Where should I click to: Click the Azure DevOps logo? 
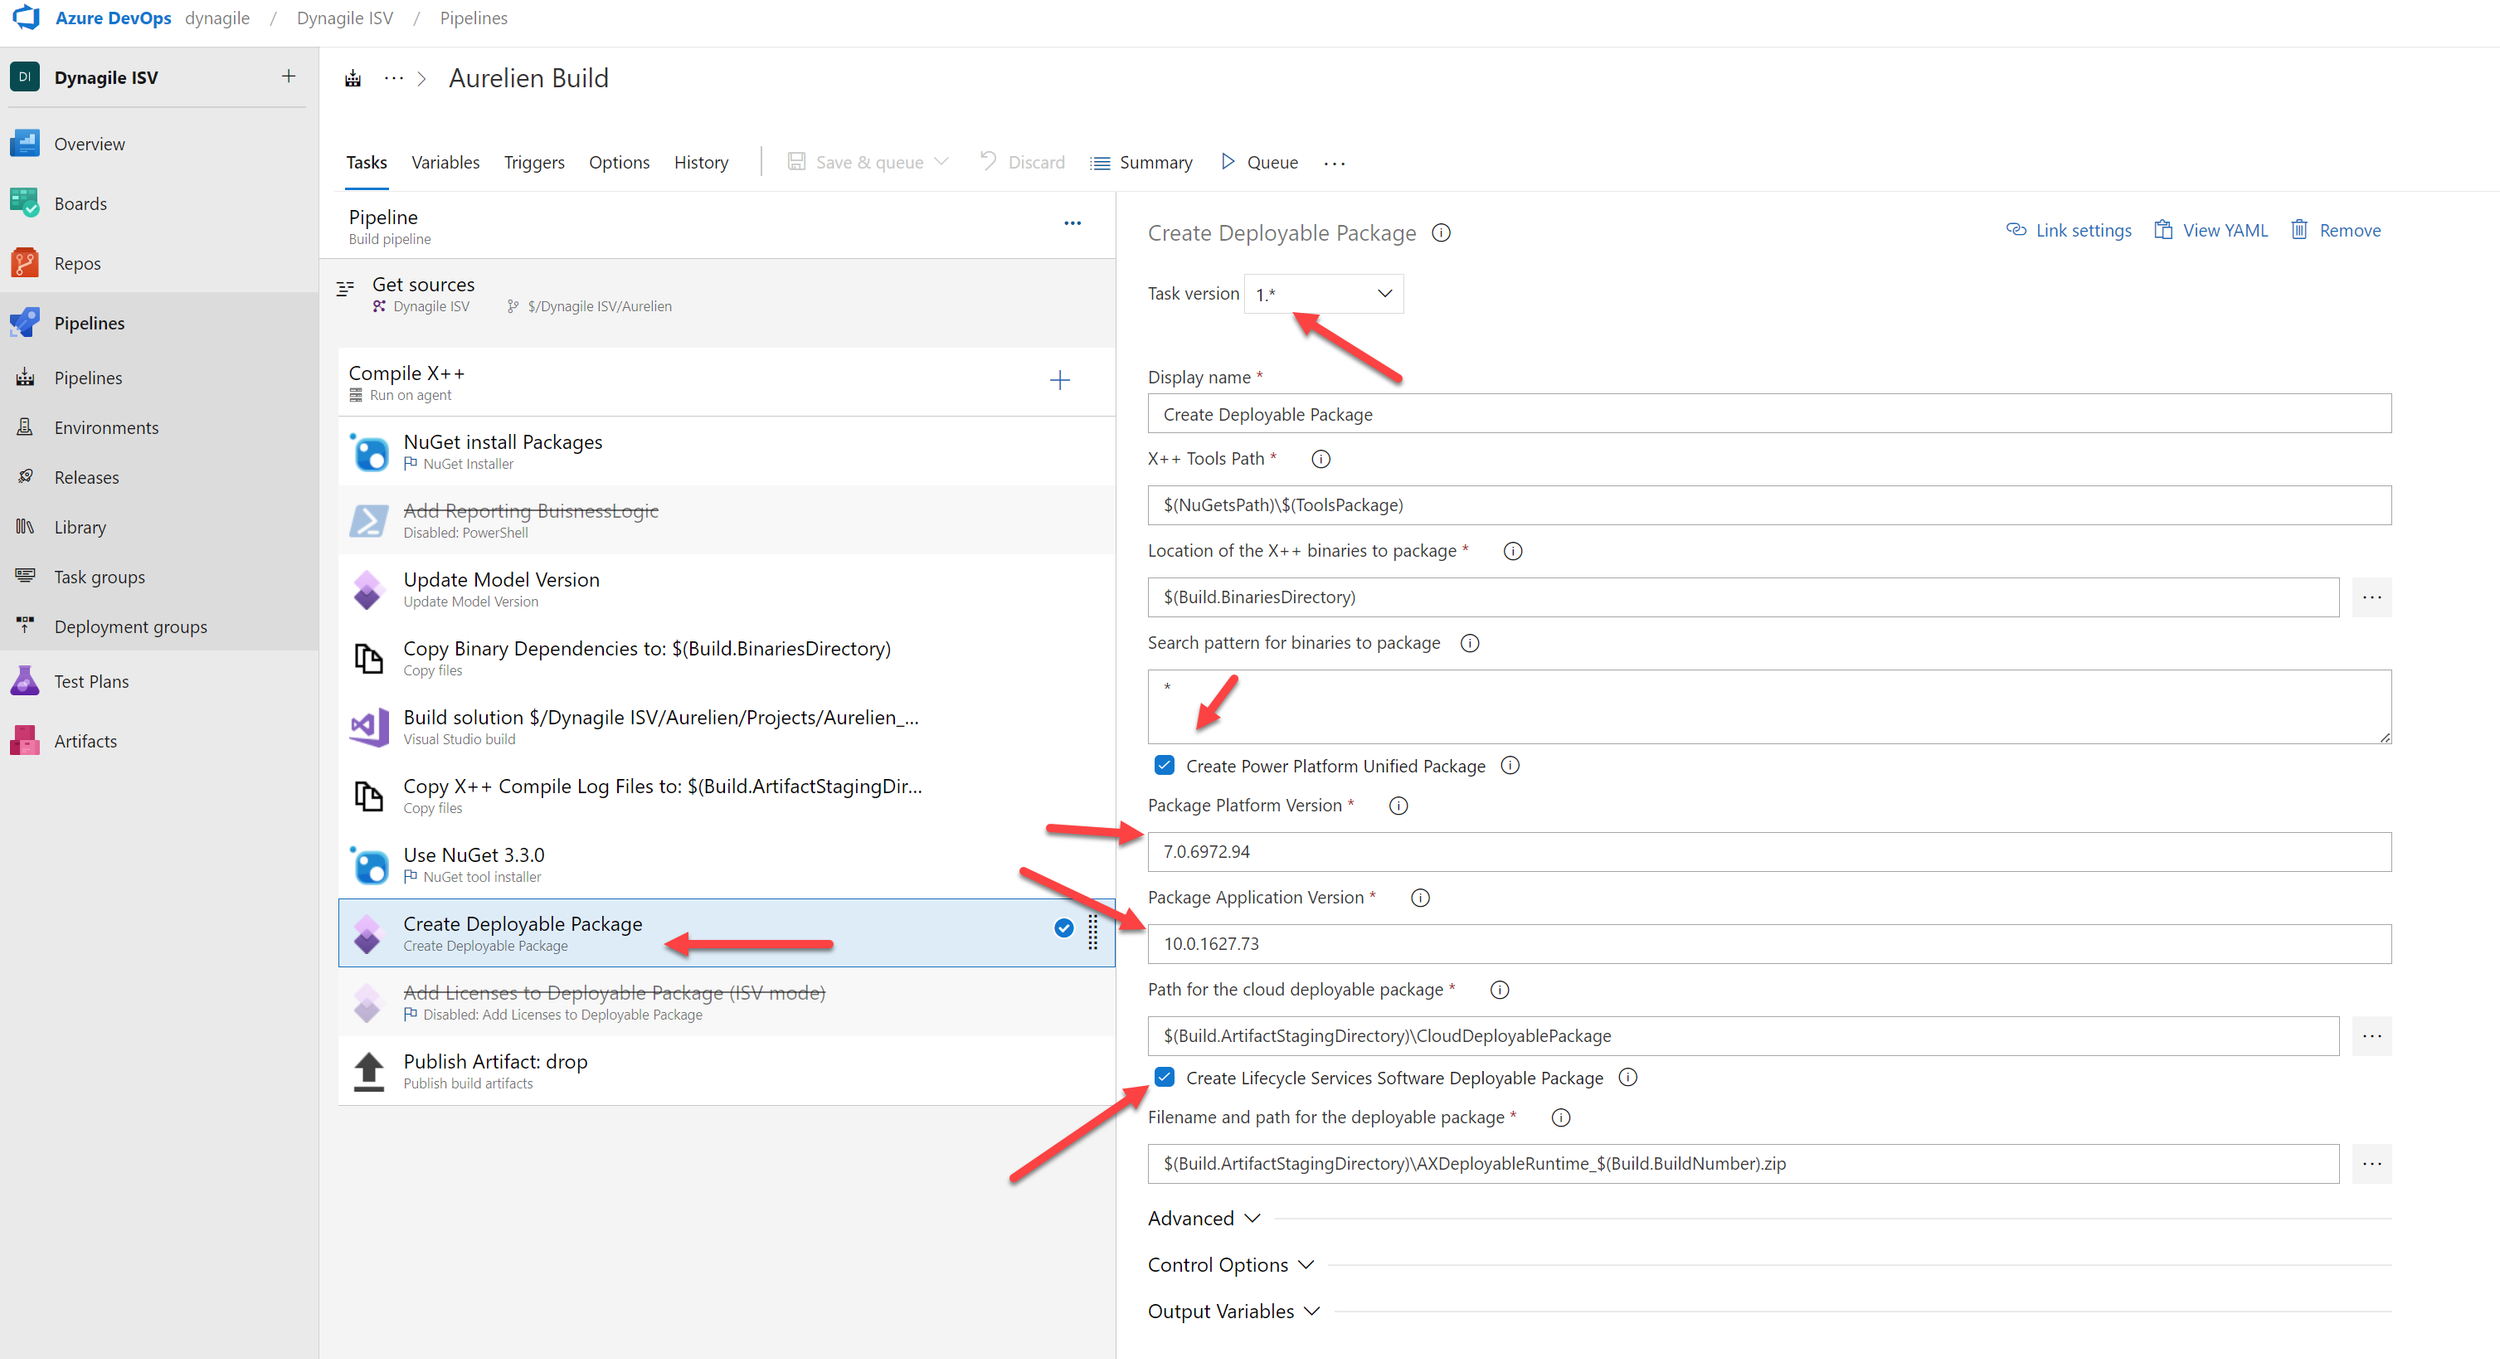pyautogui.click(x=27, y=18)
